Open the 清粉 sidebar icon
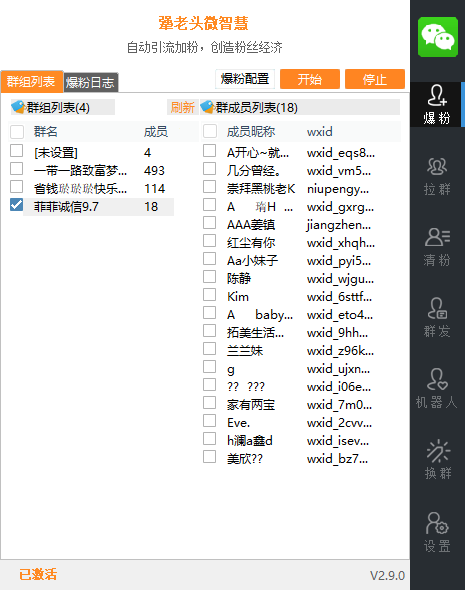This screenshot has width=465, height=590. point(437,247)
